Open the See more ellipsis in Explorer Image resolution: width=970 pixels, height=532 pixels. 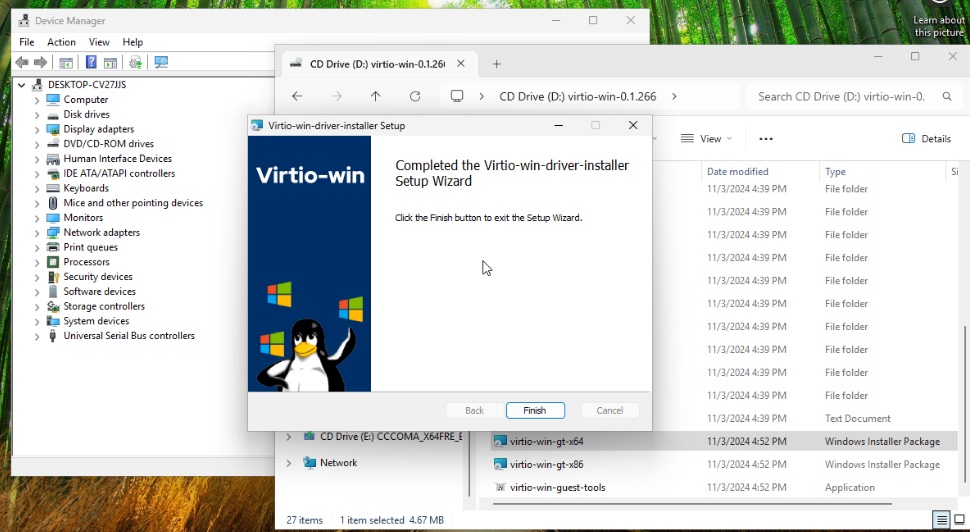pyautogui.click(x=766, y=139)
